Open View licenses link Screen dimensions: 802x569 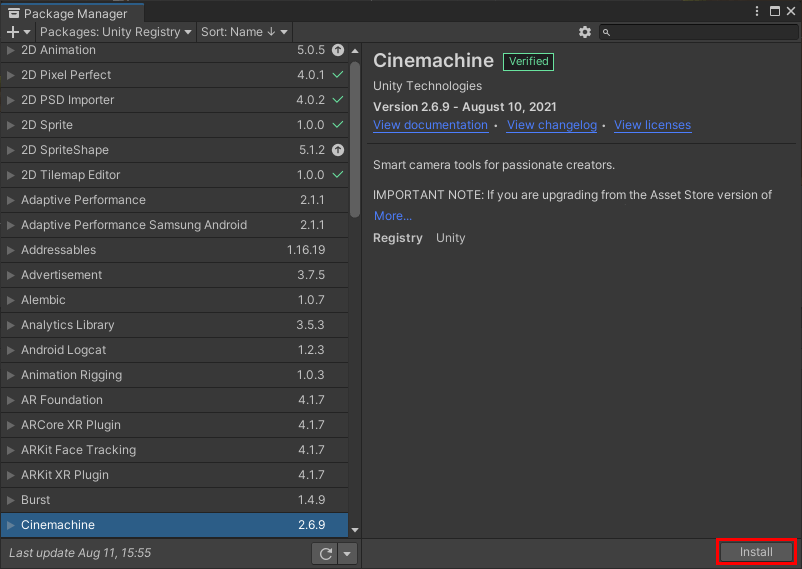tap(652, 125)
